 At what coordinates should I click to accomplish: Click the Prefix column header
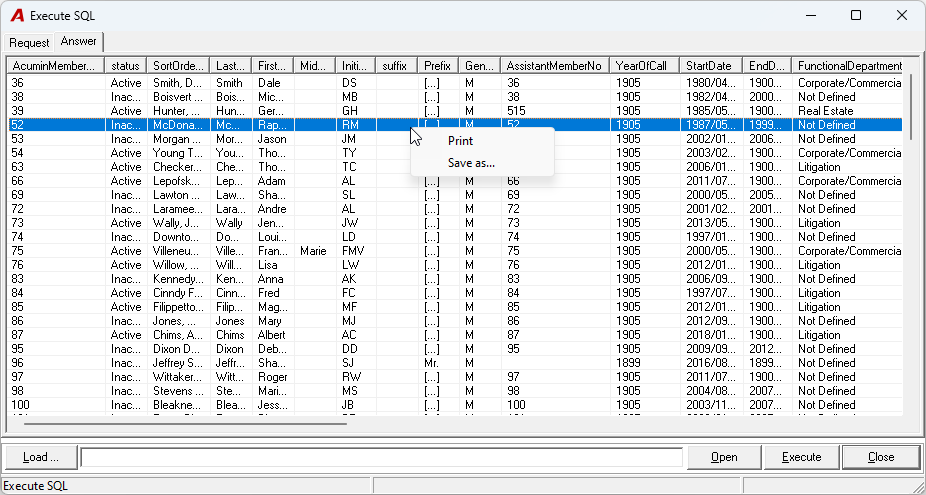click(438, 66)
